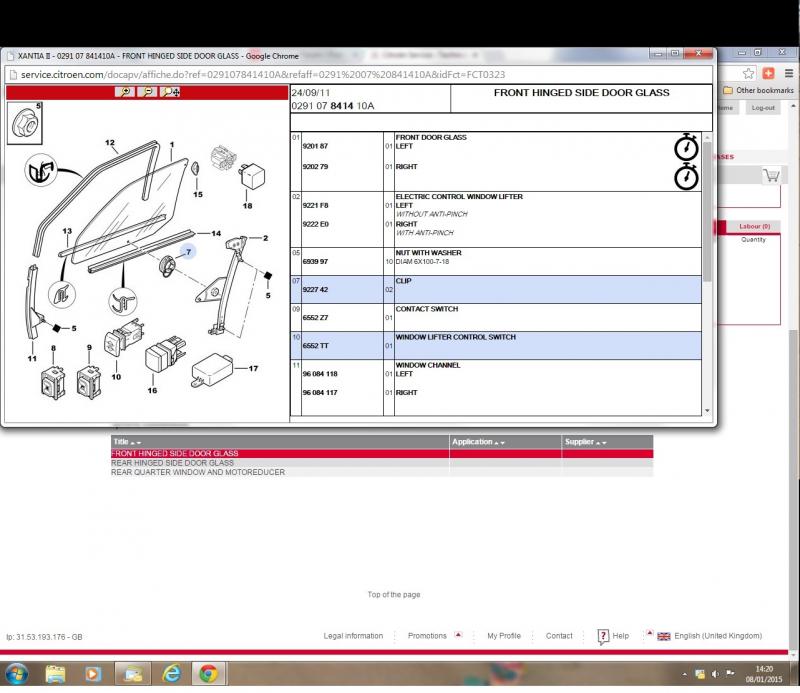
Task: Click the zoom-and-move magnifier tool icon
Action: (170, 92)
